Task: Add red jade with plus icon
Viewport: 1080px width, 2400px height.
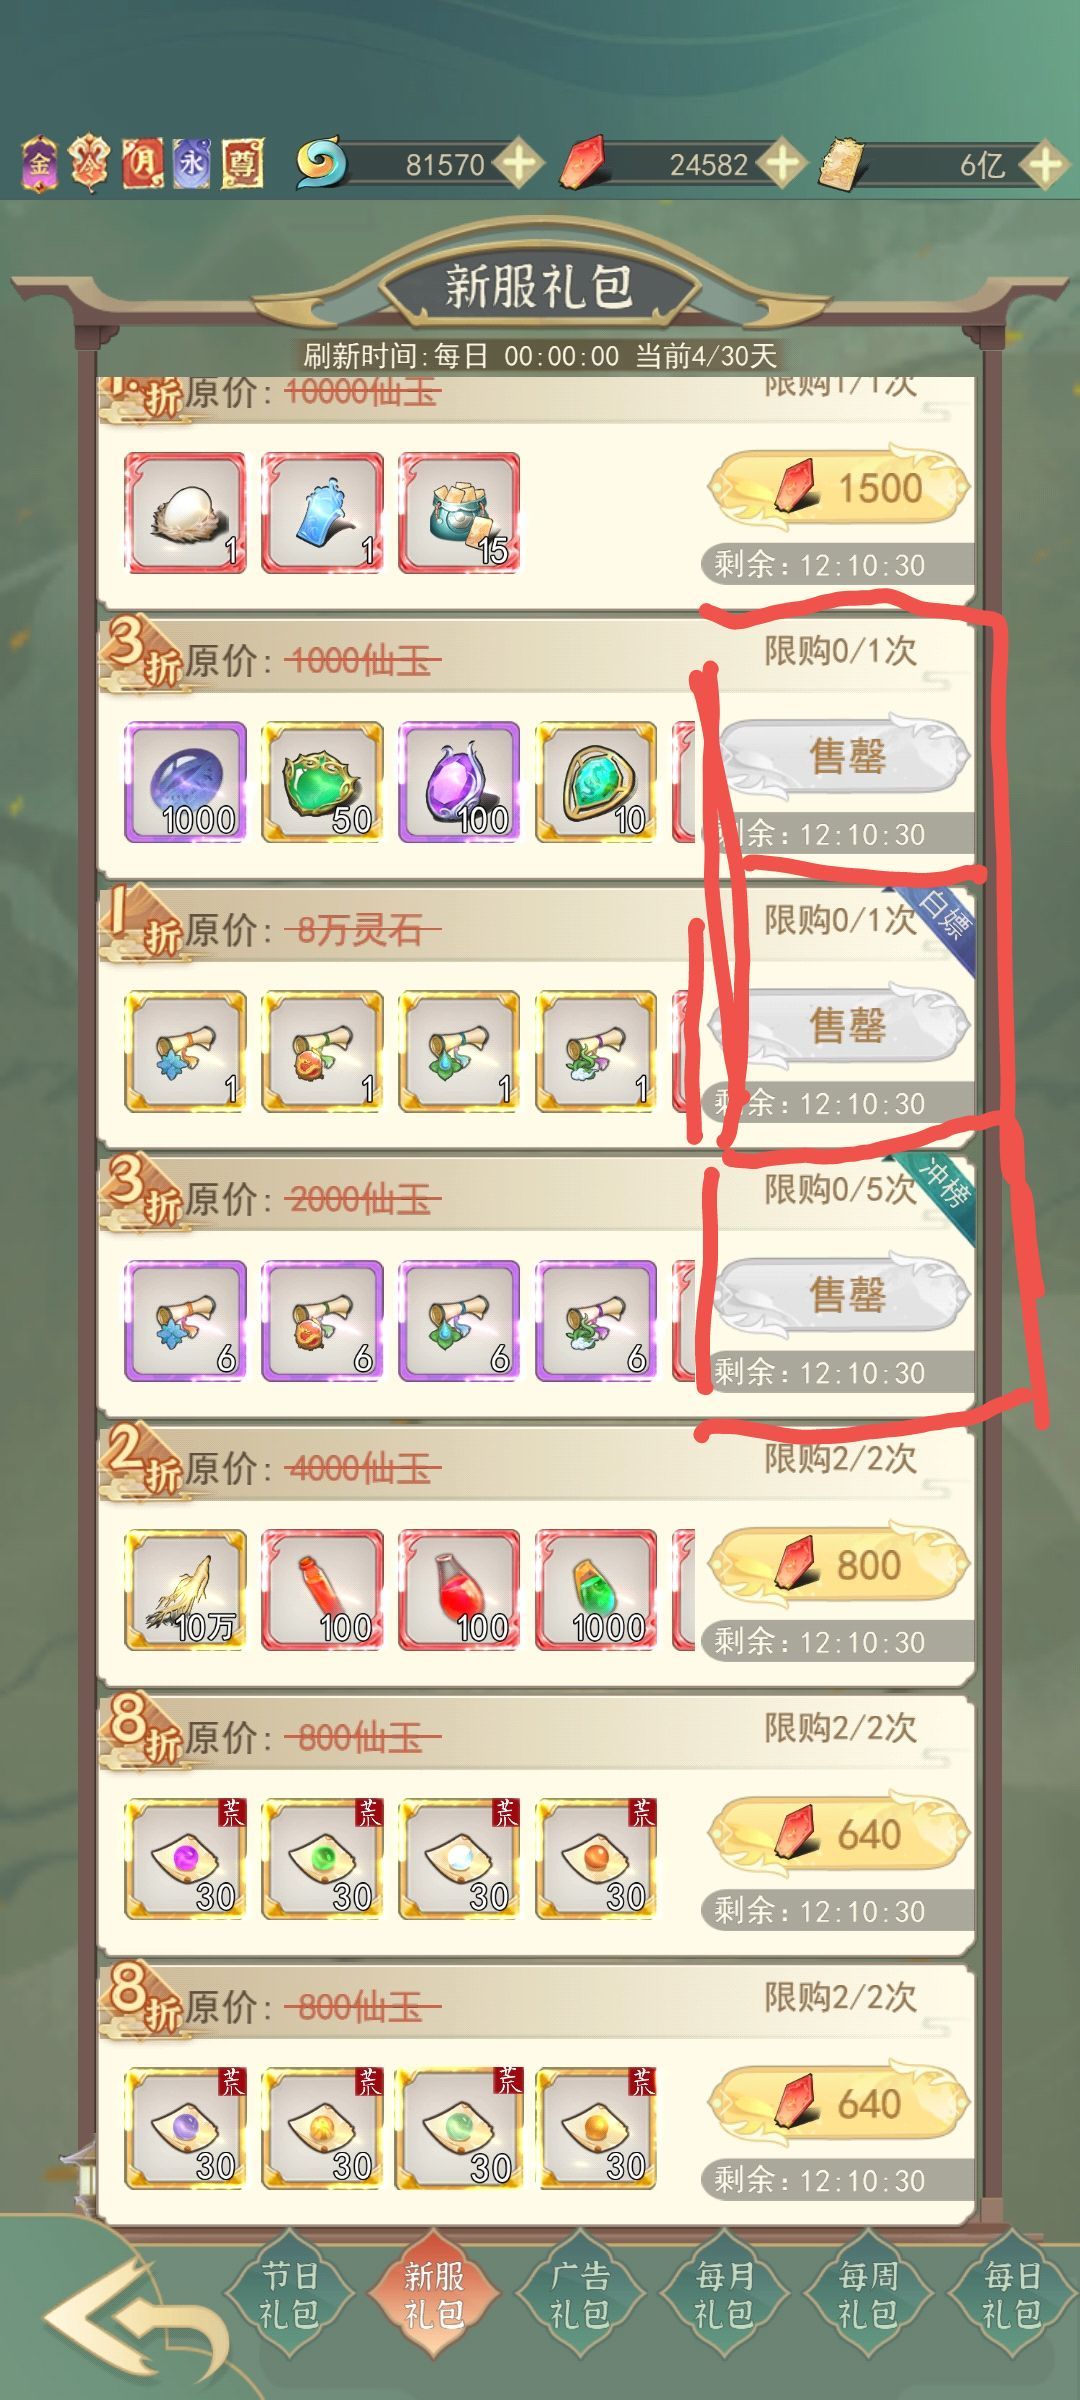Action: coord(783,163)
